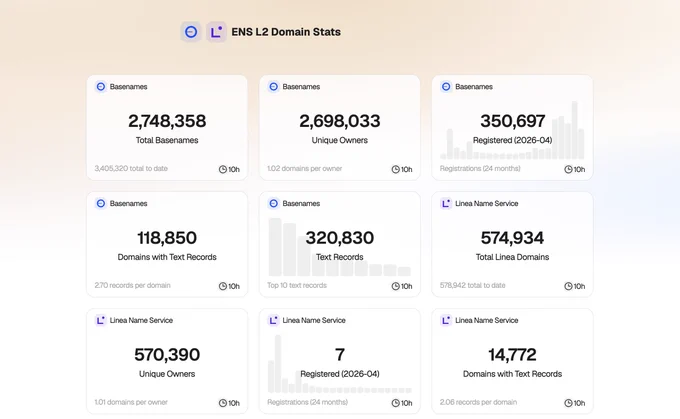Click the 118,850 domains value
This screenshot has width=680, height=419.
[167, 238]
